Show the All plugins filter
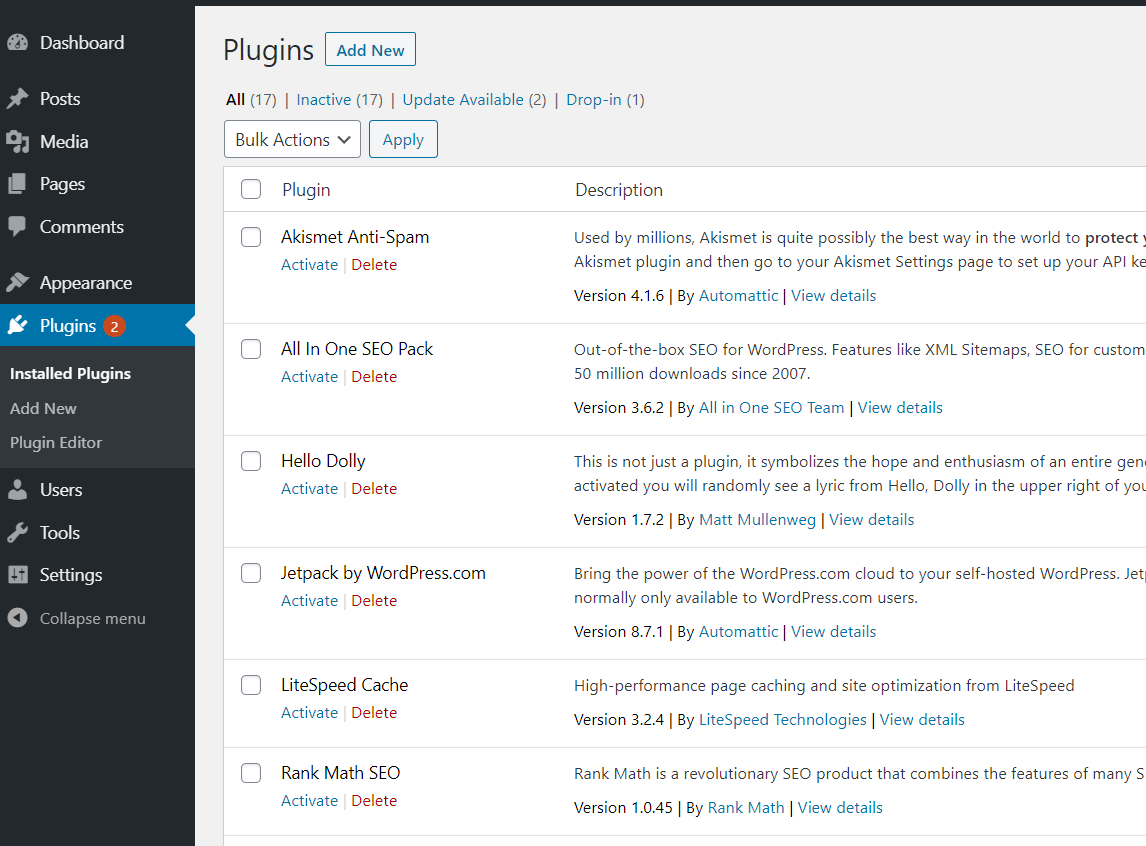The width and height of the screenshot is (1146, 846). (x=235, y=99)
